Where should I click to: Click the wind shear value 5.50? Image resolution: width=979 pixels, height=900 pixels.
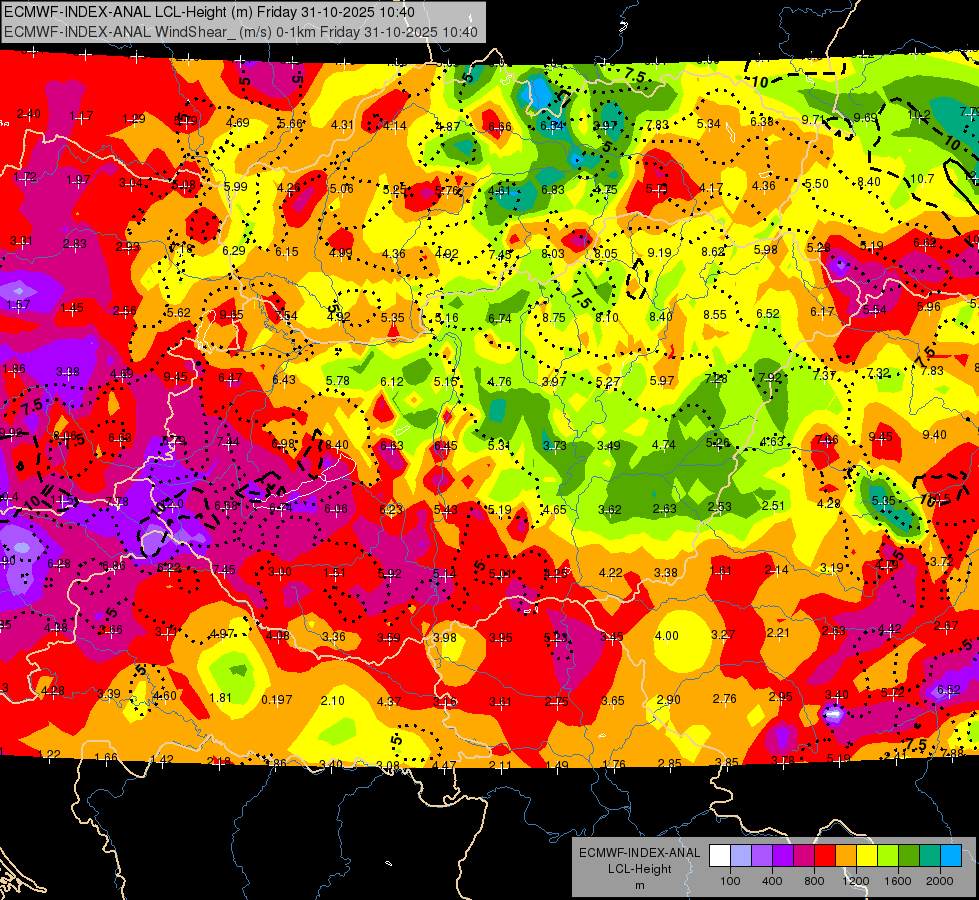pos(817,184)
